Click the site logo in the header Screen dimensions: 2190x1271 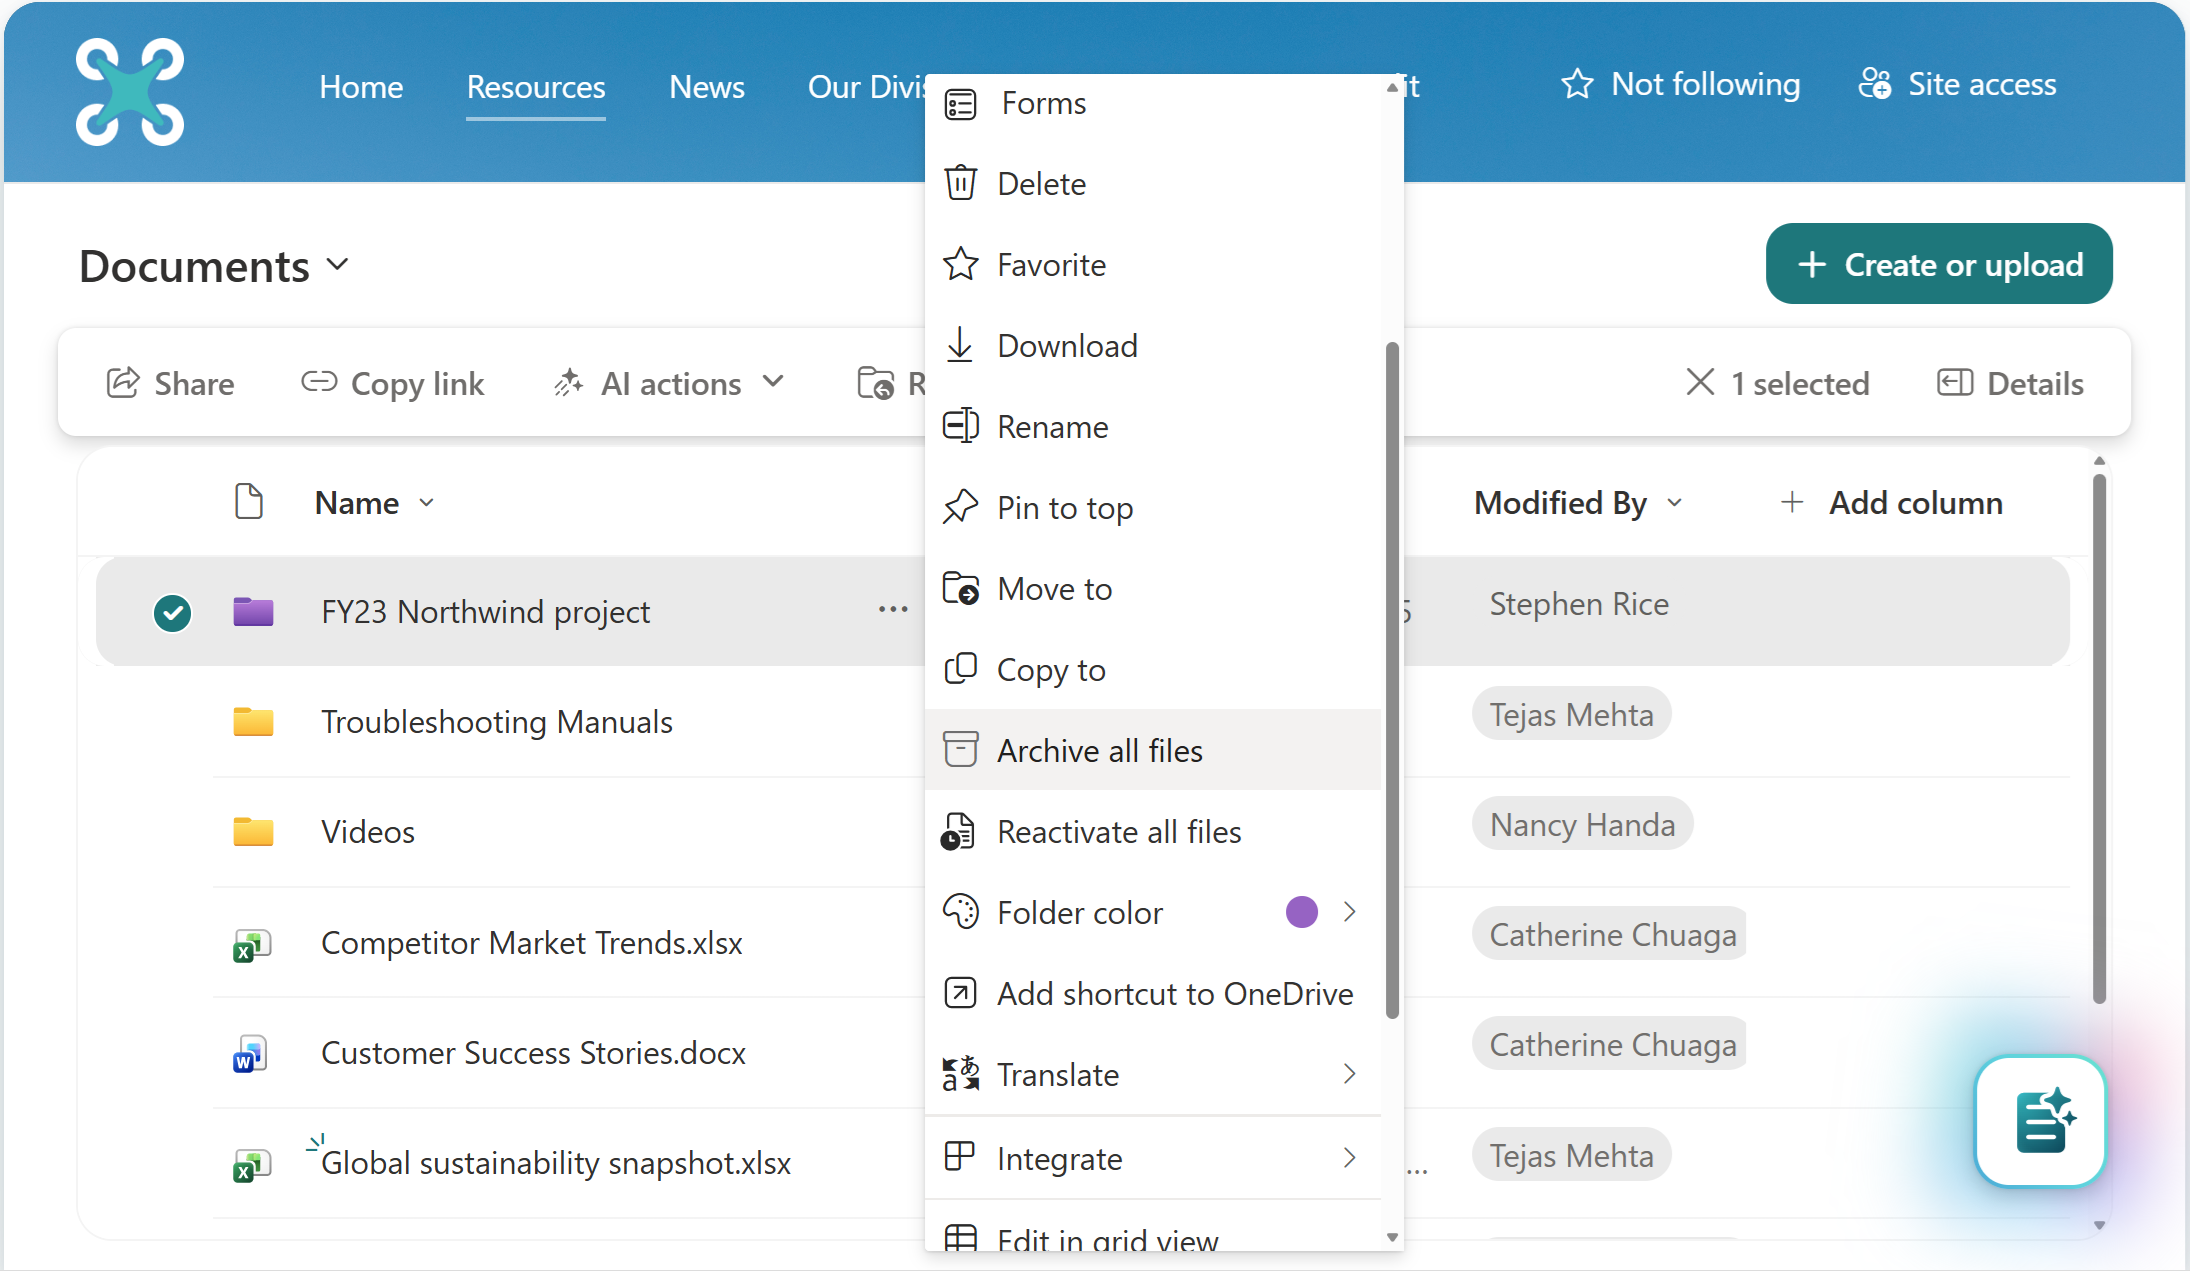tap(130, 92)
